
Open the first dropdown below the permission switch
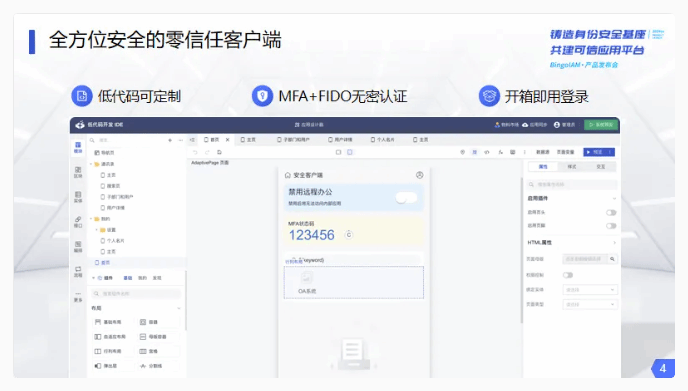590,290
